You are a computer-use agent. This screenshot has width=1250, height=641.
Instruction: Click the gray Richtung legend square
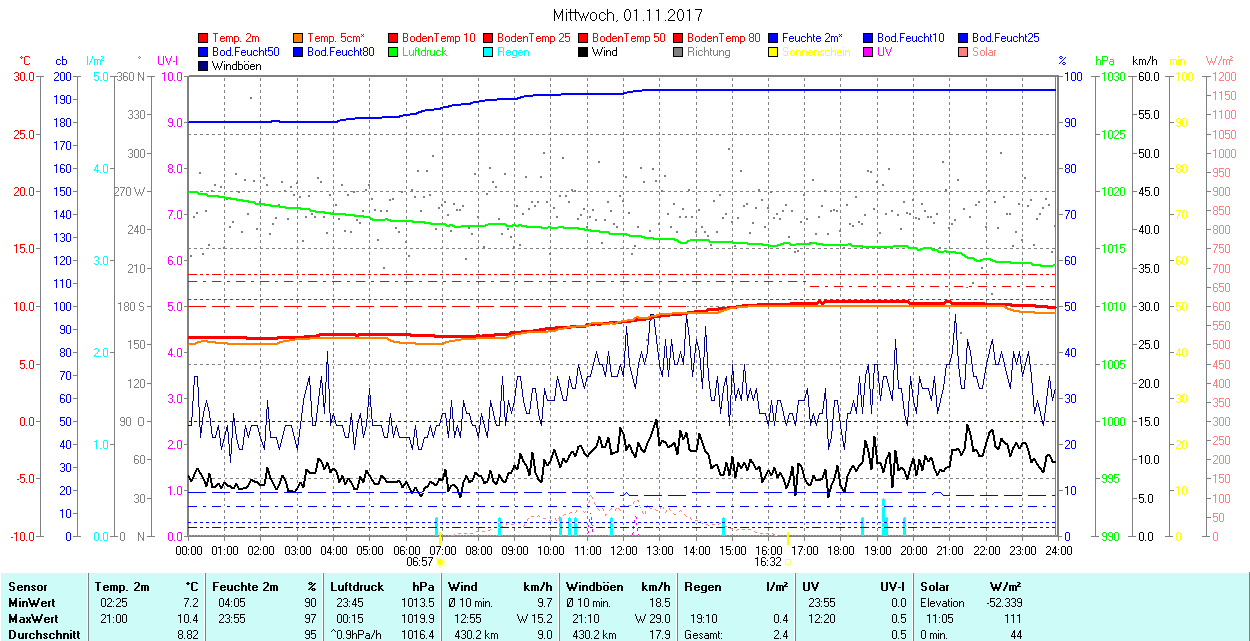[679, 52]
